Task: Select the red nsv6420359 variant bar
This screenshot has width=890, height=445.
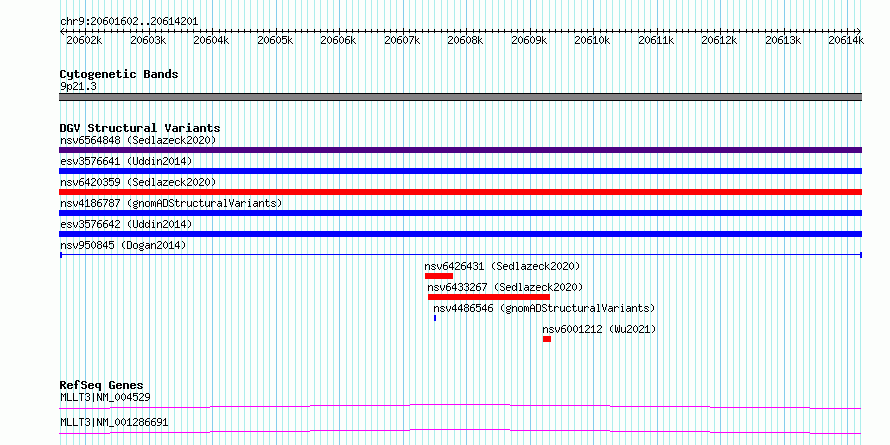Action: (x=460, y=192)
